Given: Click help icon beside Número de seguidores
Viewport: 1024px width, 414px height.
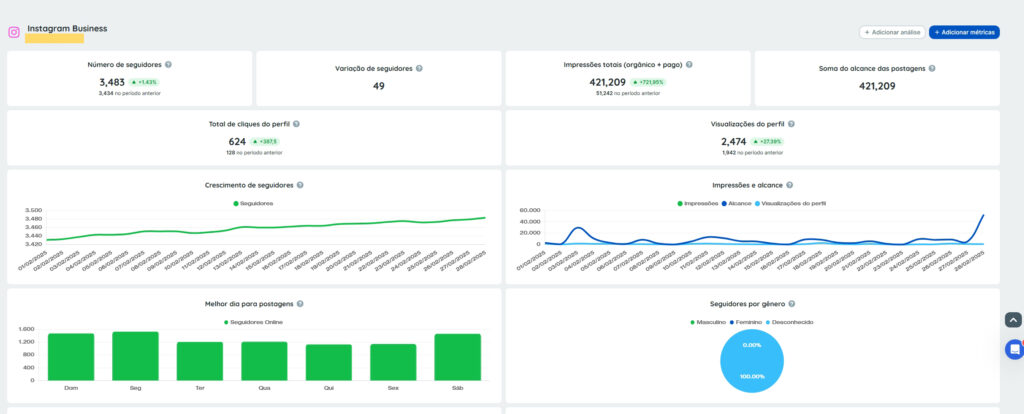Looking at the screenshot, I should pos(168,64).
